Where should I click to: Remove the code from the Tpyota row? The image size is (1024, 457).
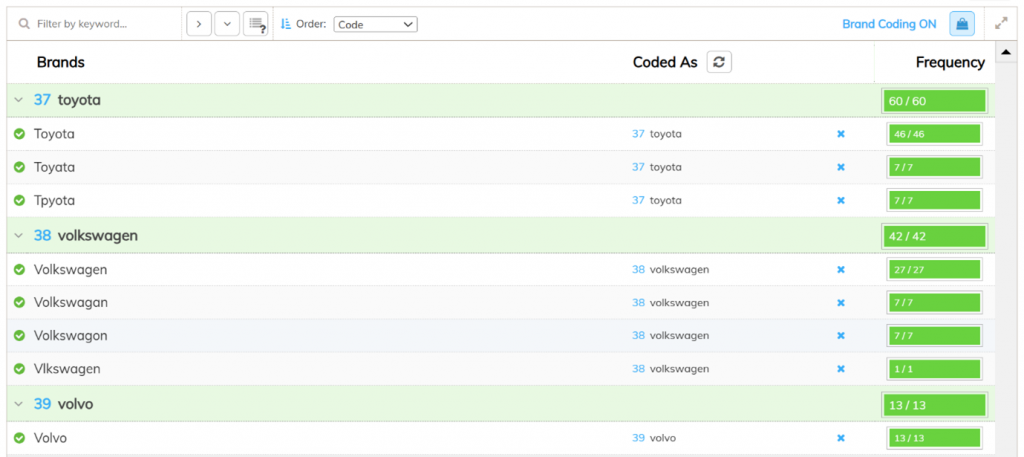[841, 200]
